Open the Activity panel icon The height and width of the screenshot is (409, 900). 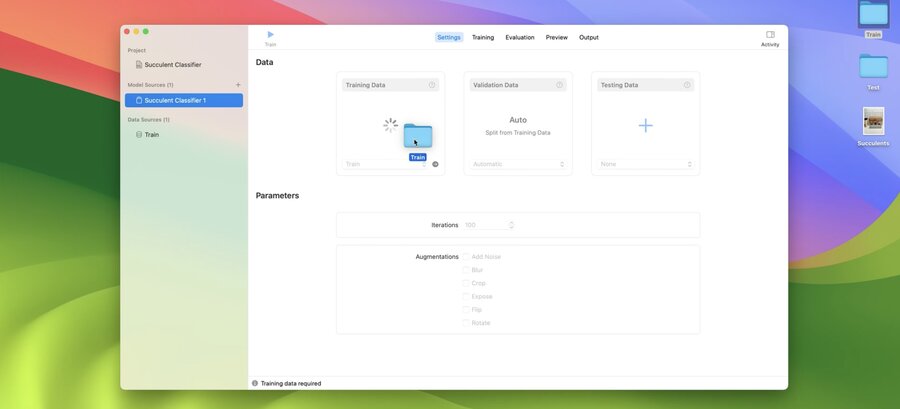(x=770, y=34)
